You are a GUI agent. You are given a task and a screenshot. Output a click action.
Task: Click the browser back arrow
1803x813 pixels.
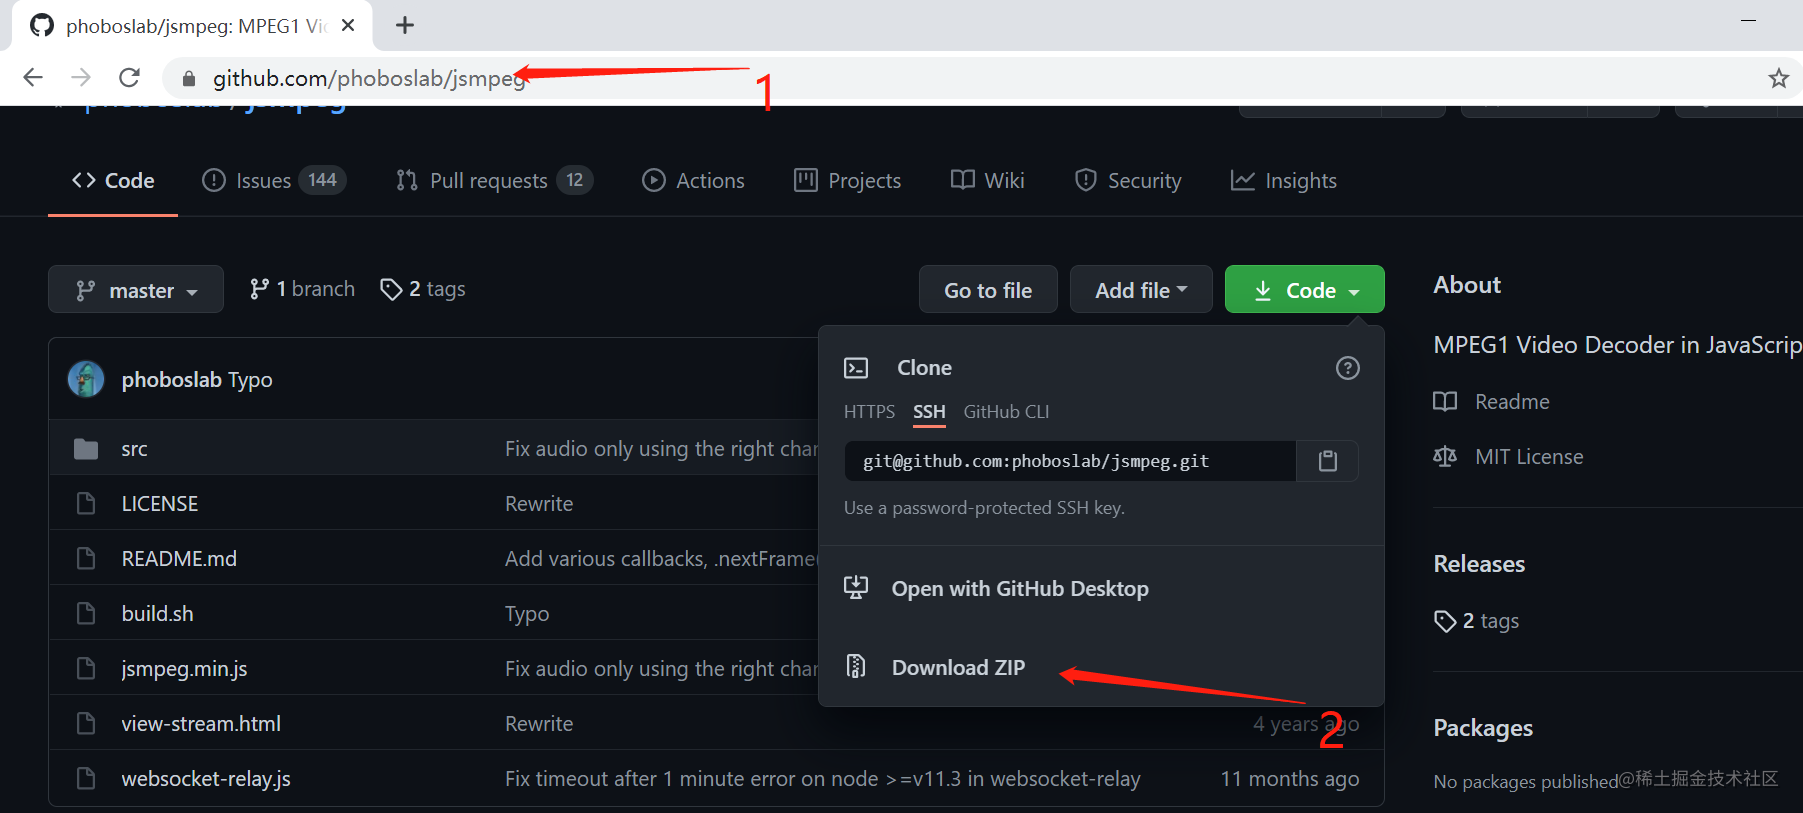(33, 78)
